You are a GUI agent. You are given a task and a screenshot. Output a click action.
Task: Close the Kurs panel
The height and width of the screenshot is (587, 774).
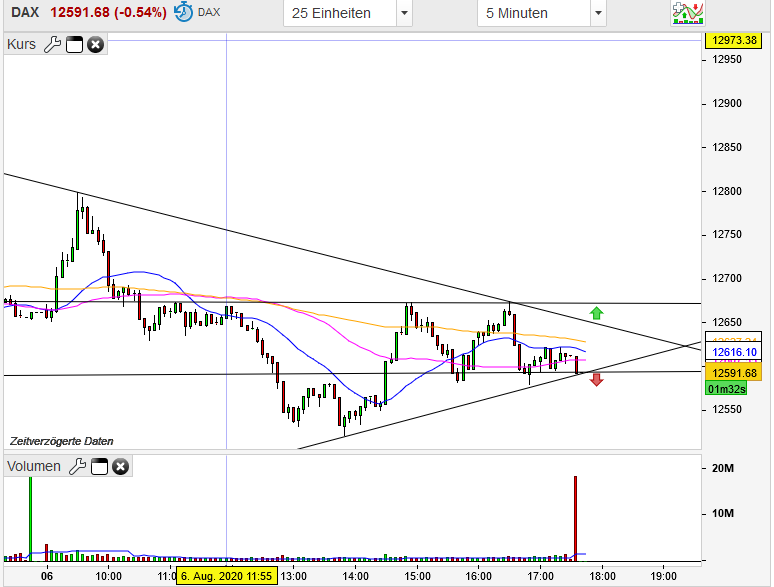coord(96,44)
